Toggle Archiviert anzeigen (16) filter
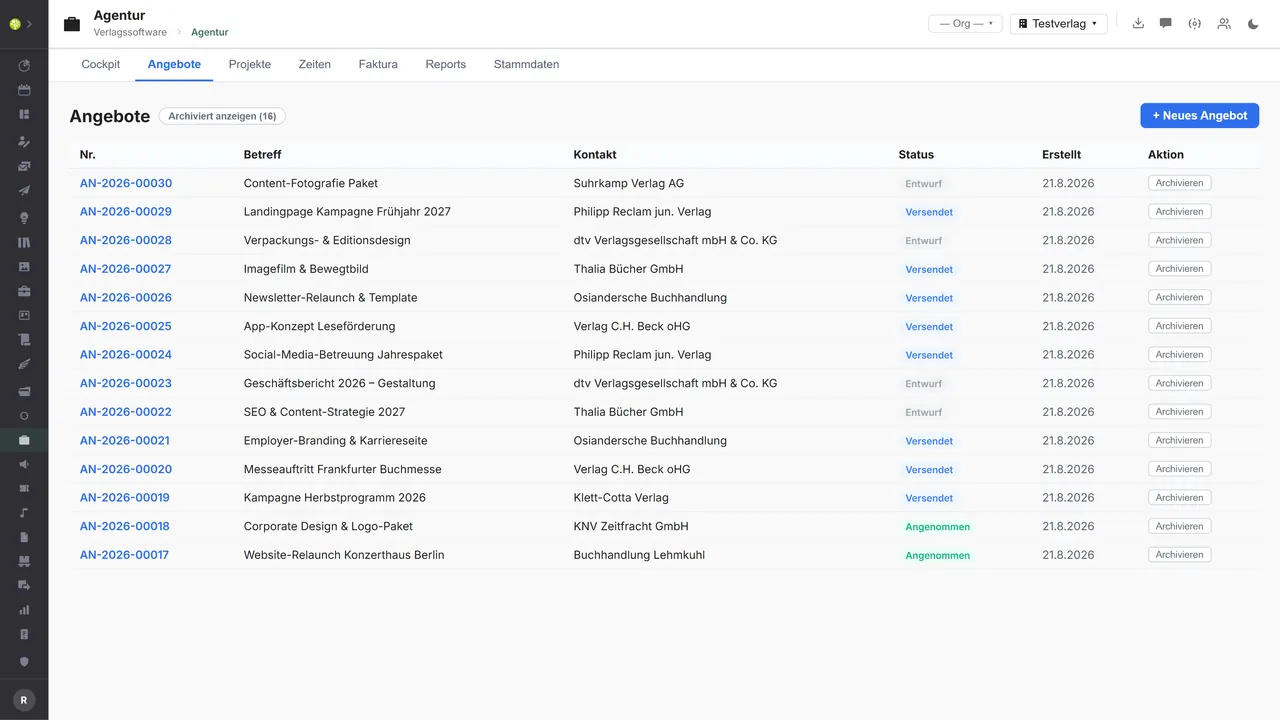The height and width of the screenshot is (720, 1280). tap(222, 116)
